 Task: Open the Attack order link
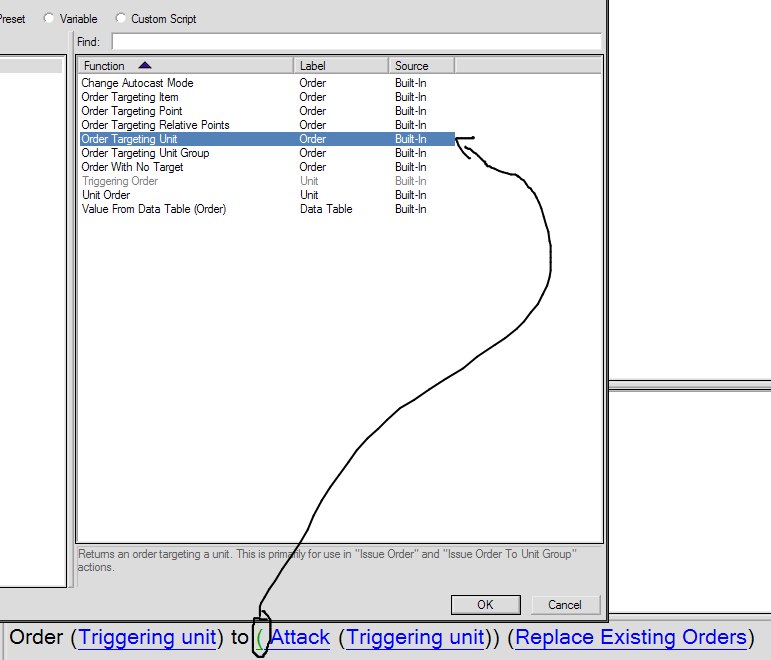[x=300, y=637]
